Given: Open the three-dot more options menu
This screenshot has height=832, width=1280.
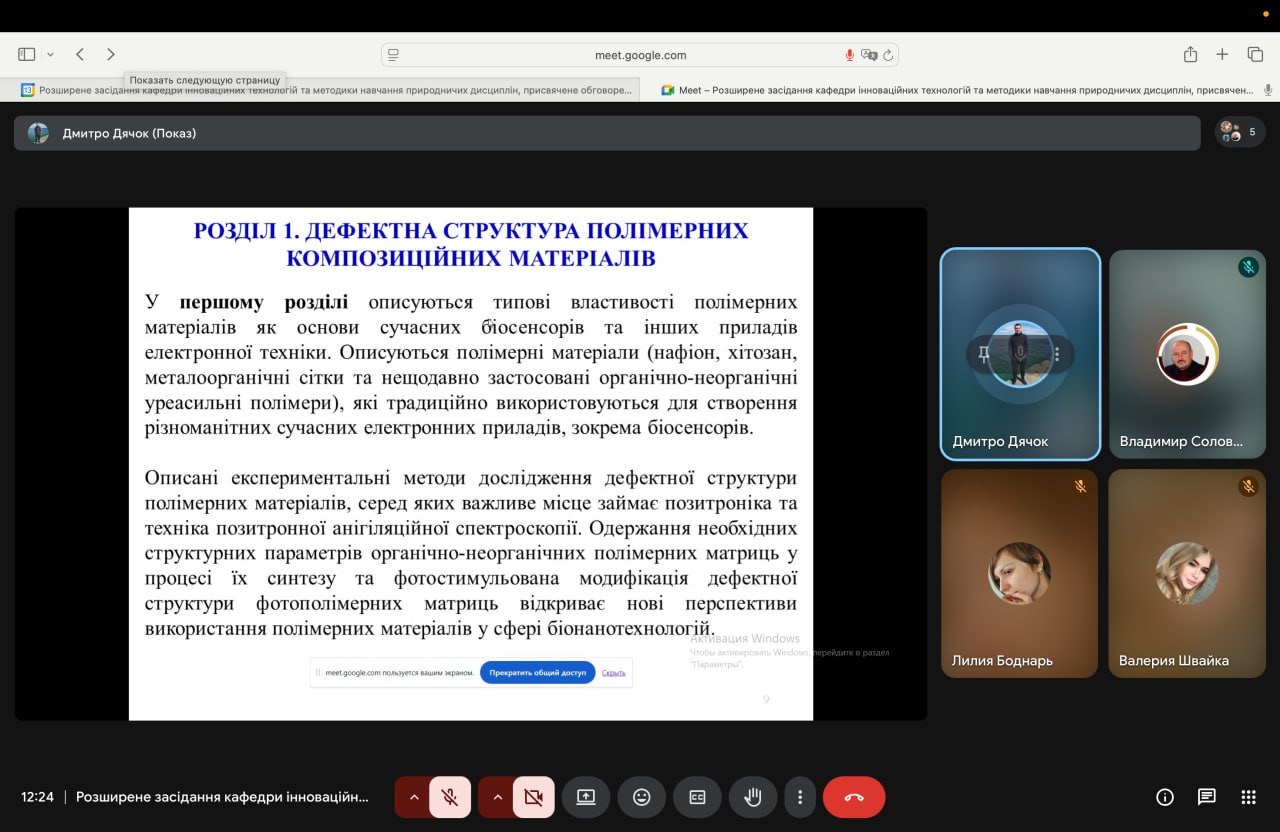Looking at the screenshot, I should 800,797.
